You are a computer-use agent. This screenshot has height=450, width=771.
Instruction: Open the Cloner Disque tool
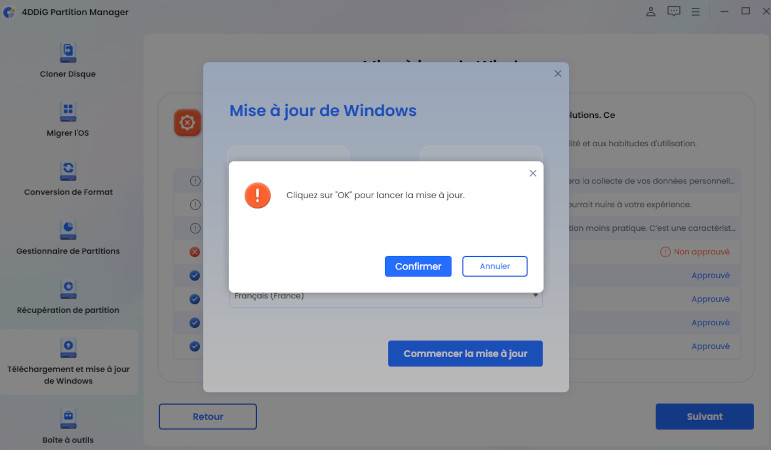(x=68, y=60)
